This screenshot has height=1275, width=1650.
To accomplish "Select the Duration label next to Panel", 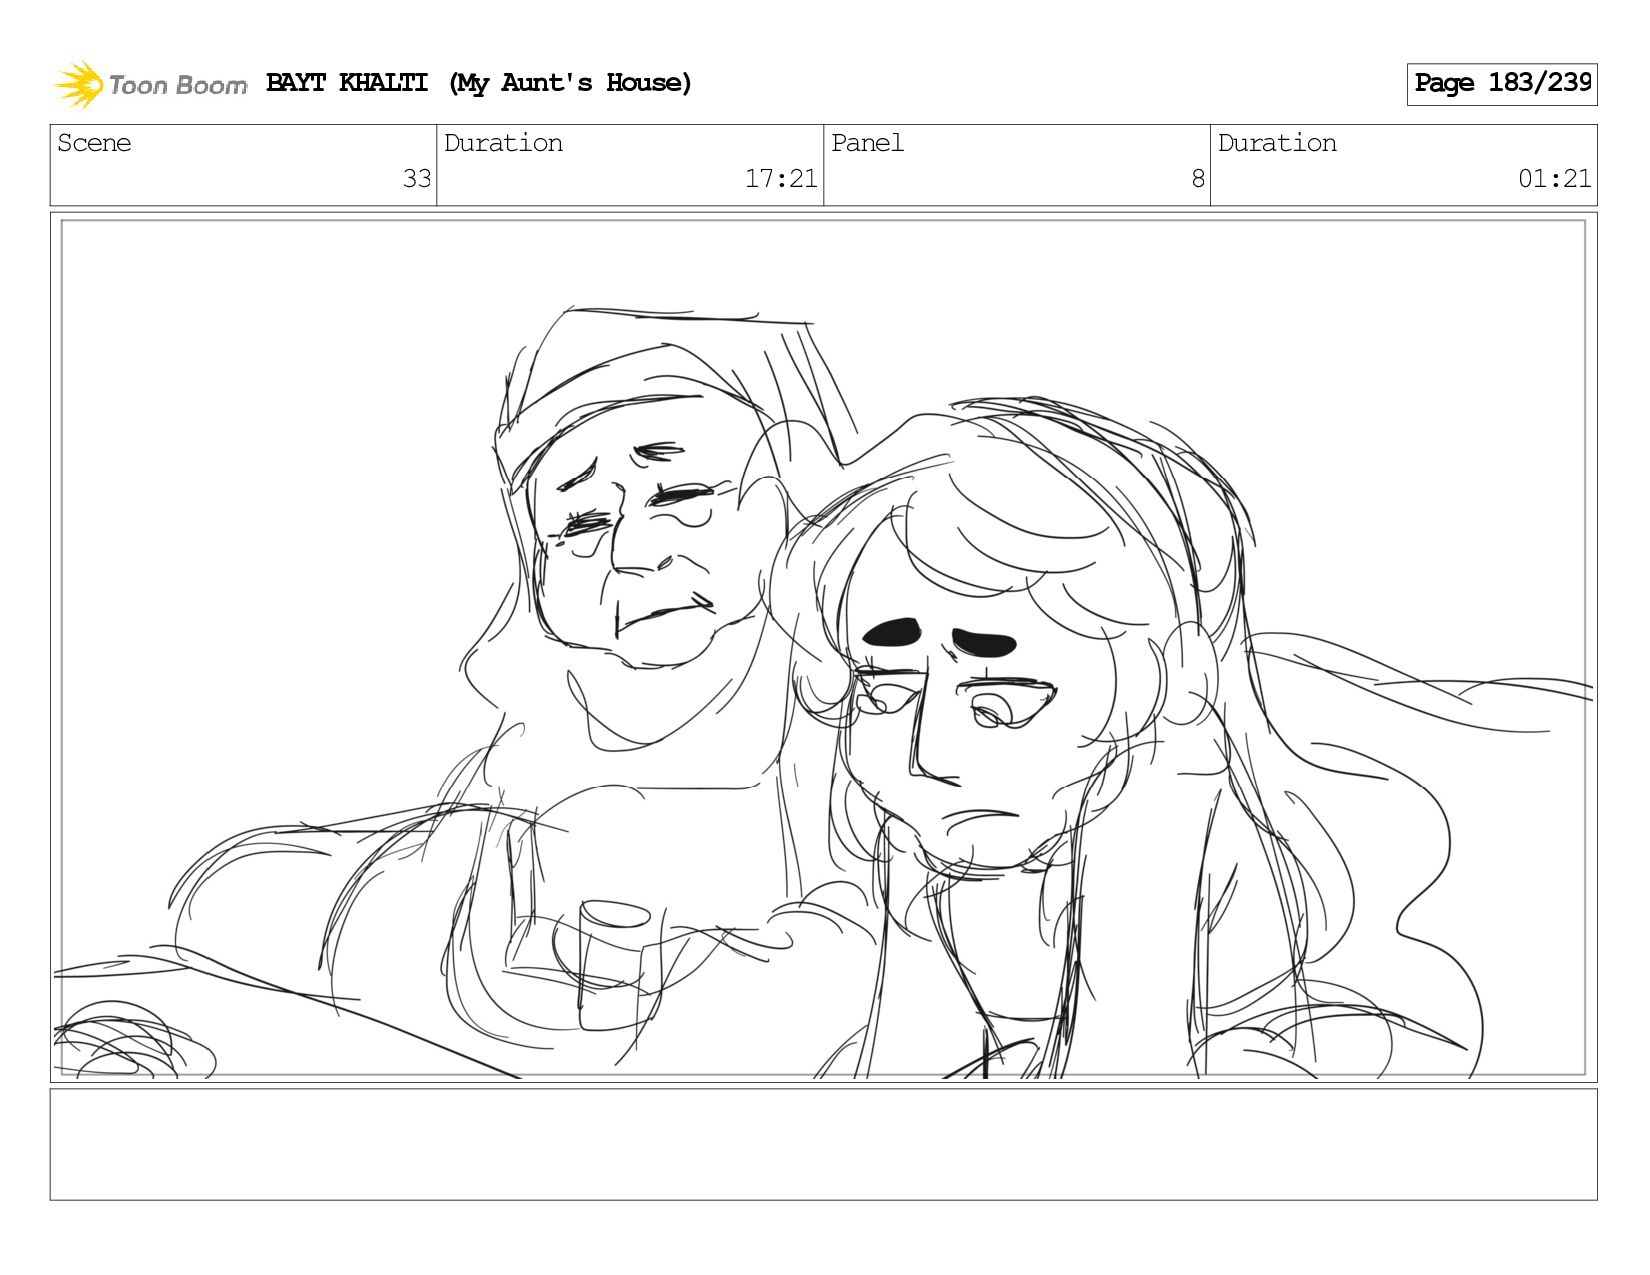I will coord(1277,143).
